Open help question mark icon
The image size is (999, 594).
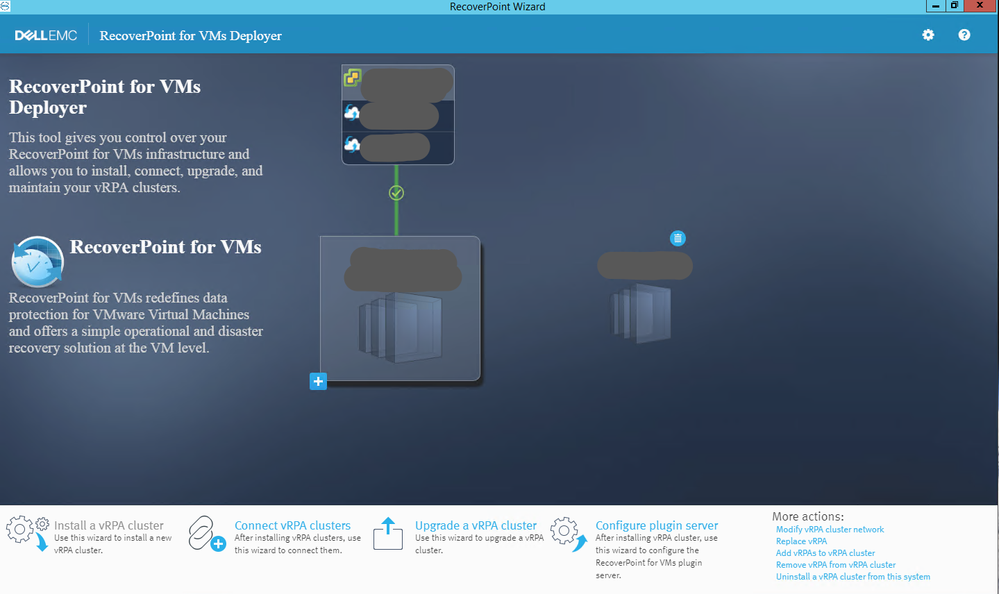tap(964, 35)
